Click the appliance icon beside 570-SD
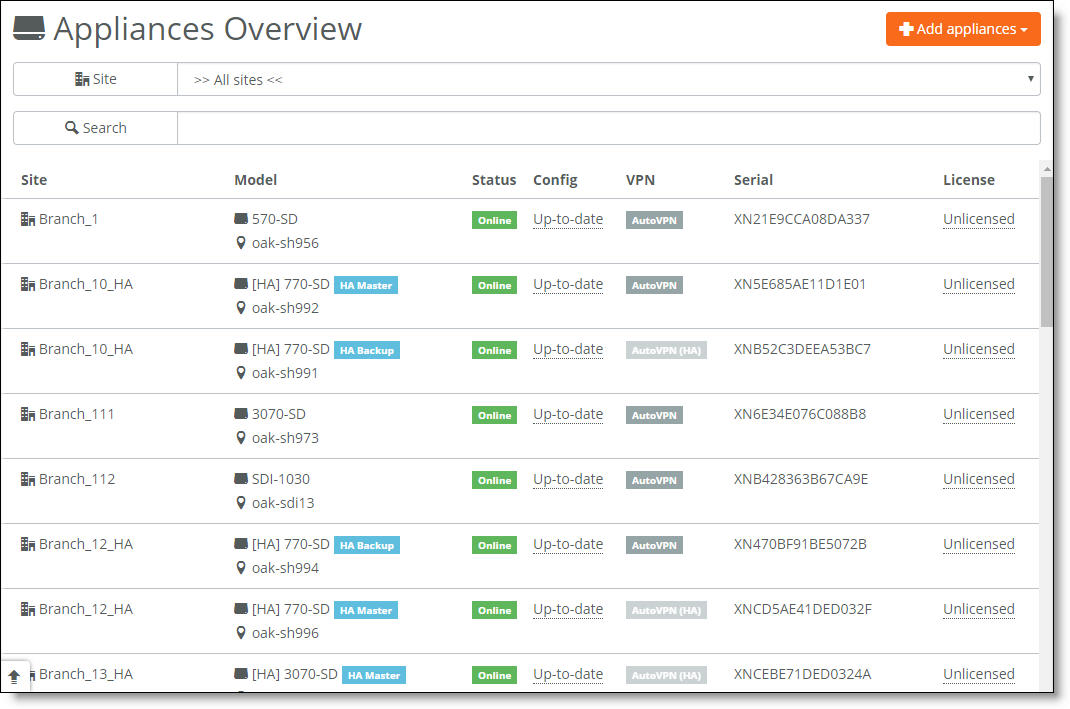Screen dimensions: 1070x709 [241, 219]
